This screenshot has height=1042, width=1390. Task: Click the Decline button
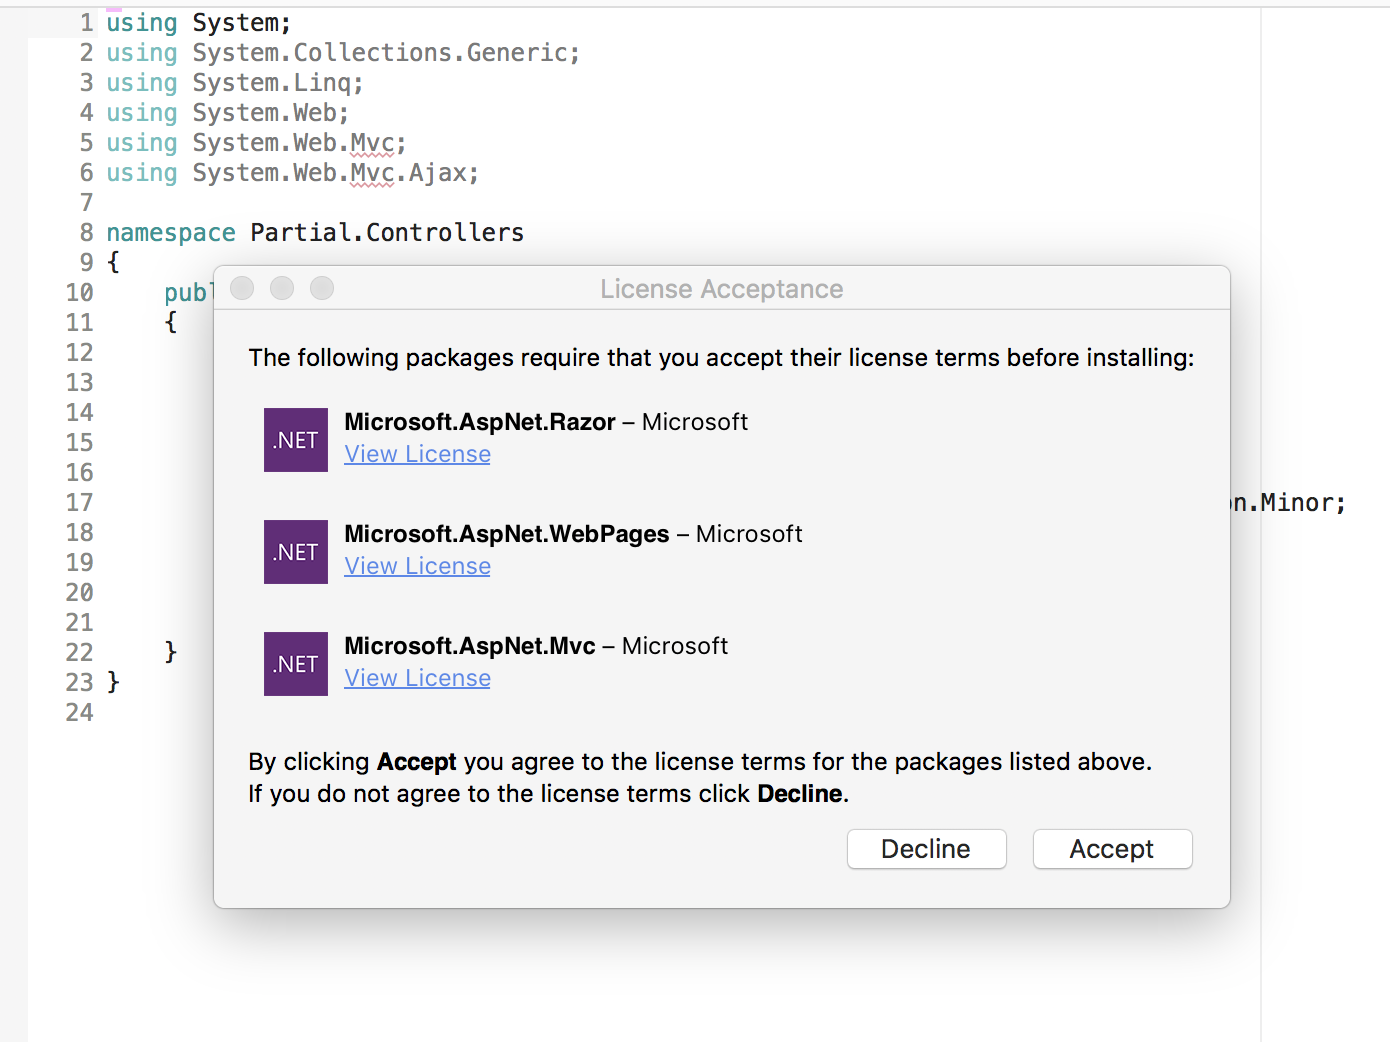click(x=926, y=849)
